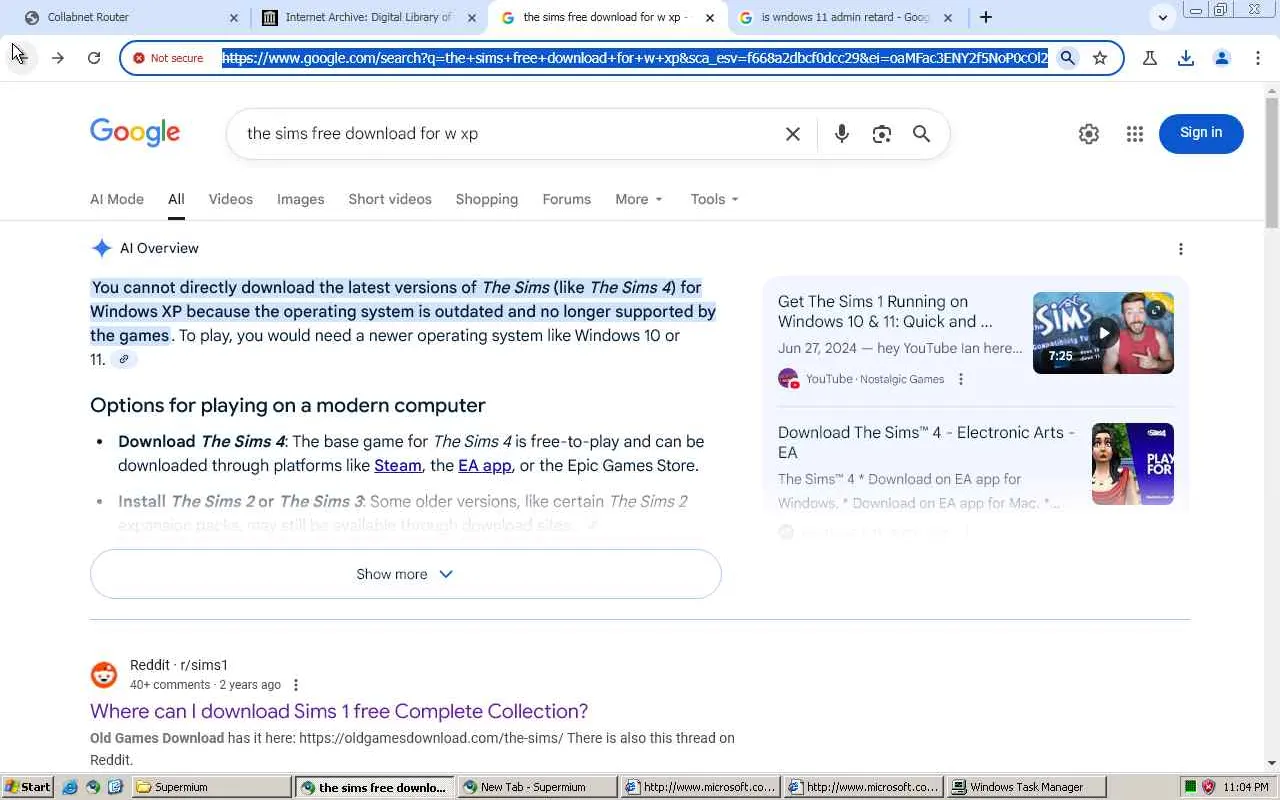
Task: Open 'Download The Sims 4 - Electronic Arts' result
Action: pos(926,442)
